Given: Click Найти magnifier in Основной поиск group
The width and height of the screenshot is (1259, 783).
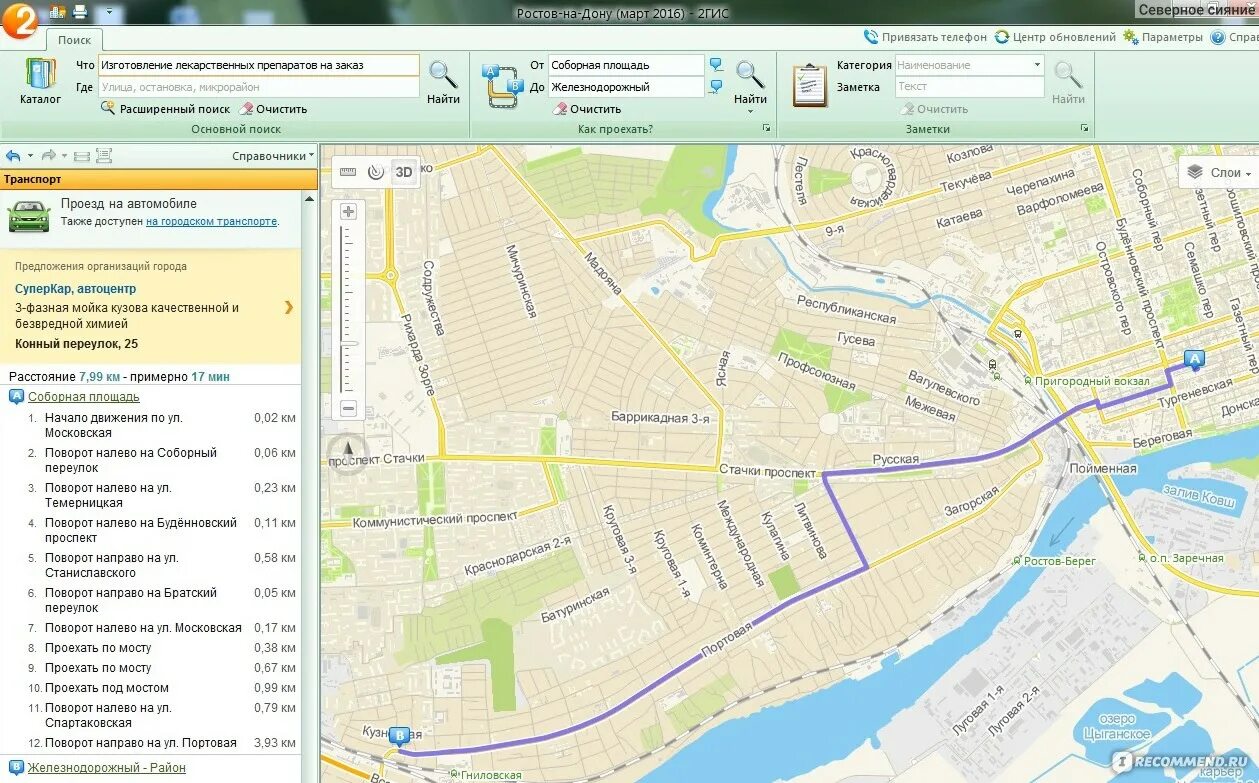Looking at the screenshot, I should [x=443, y=82].
